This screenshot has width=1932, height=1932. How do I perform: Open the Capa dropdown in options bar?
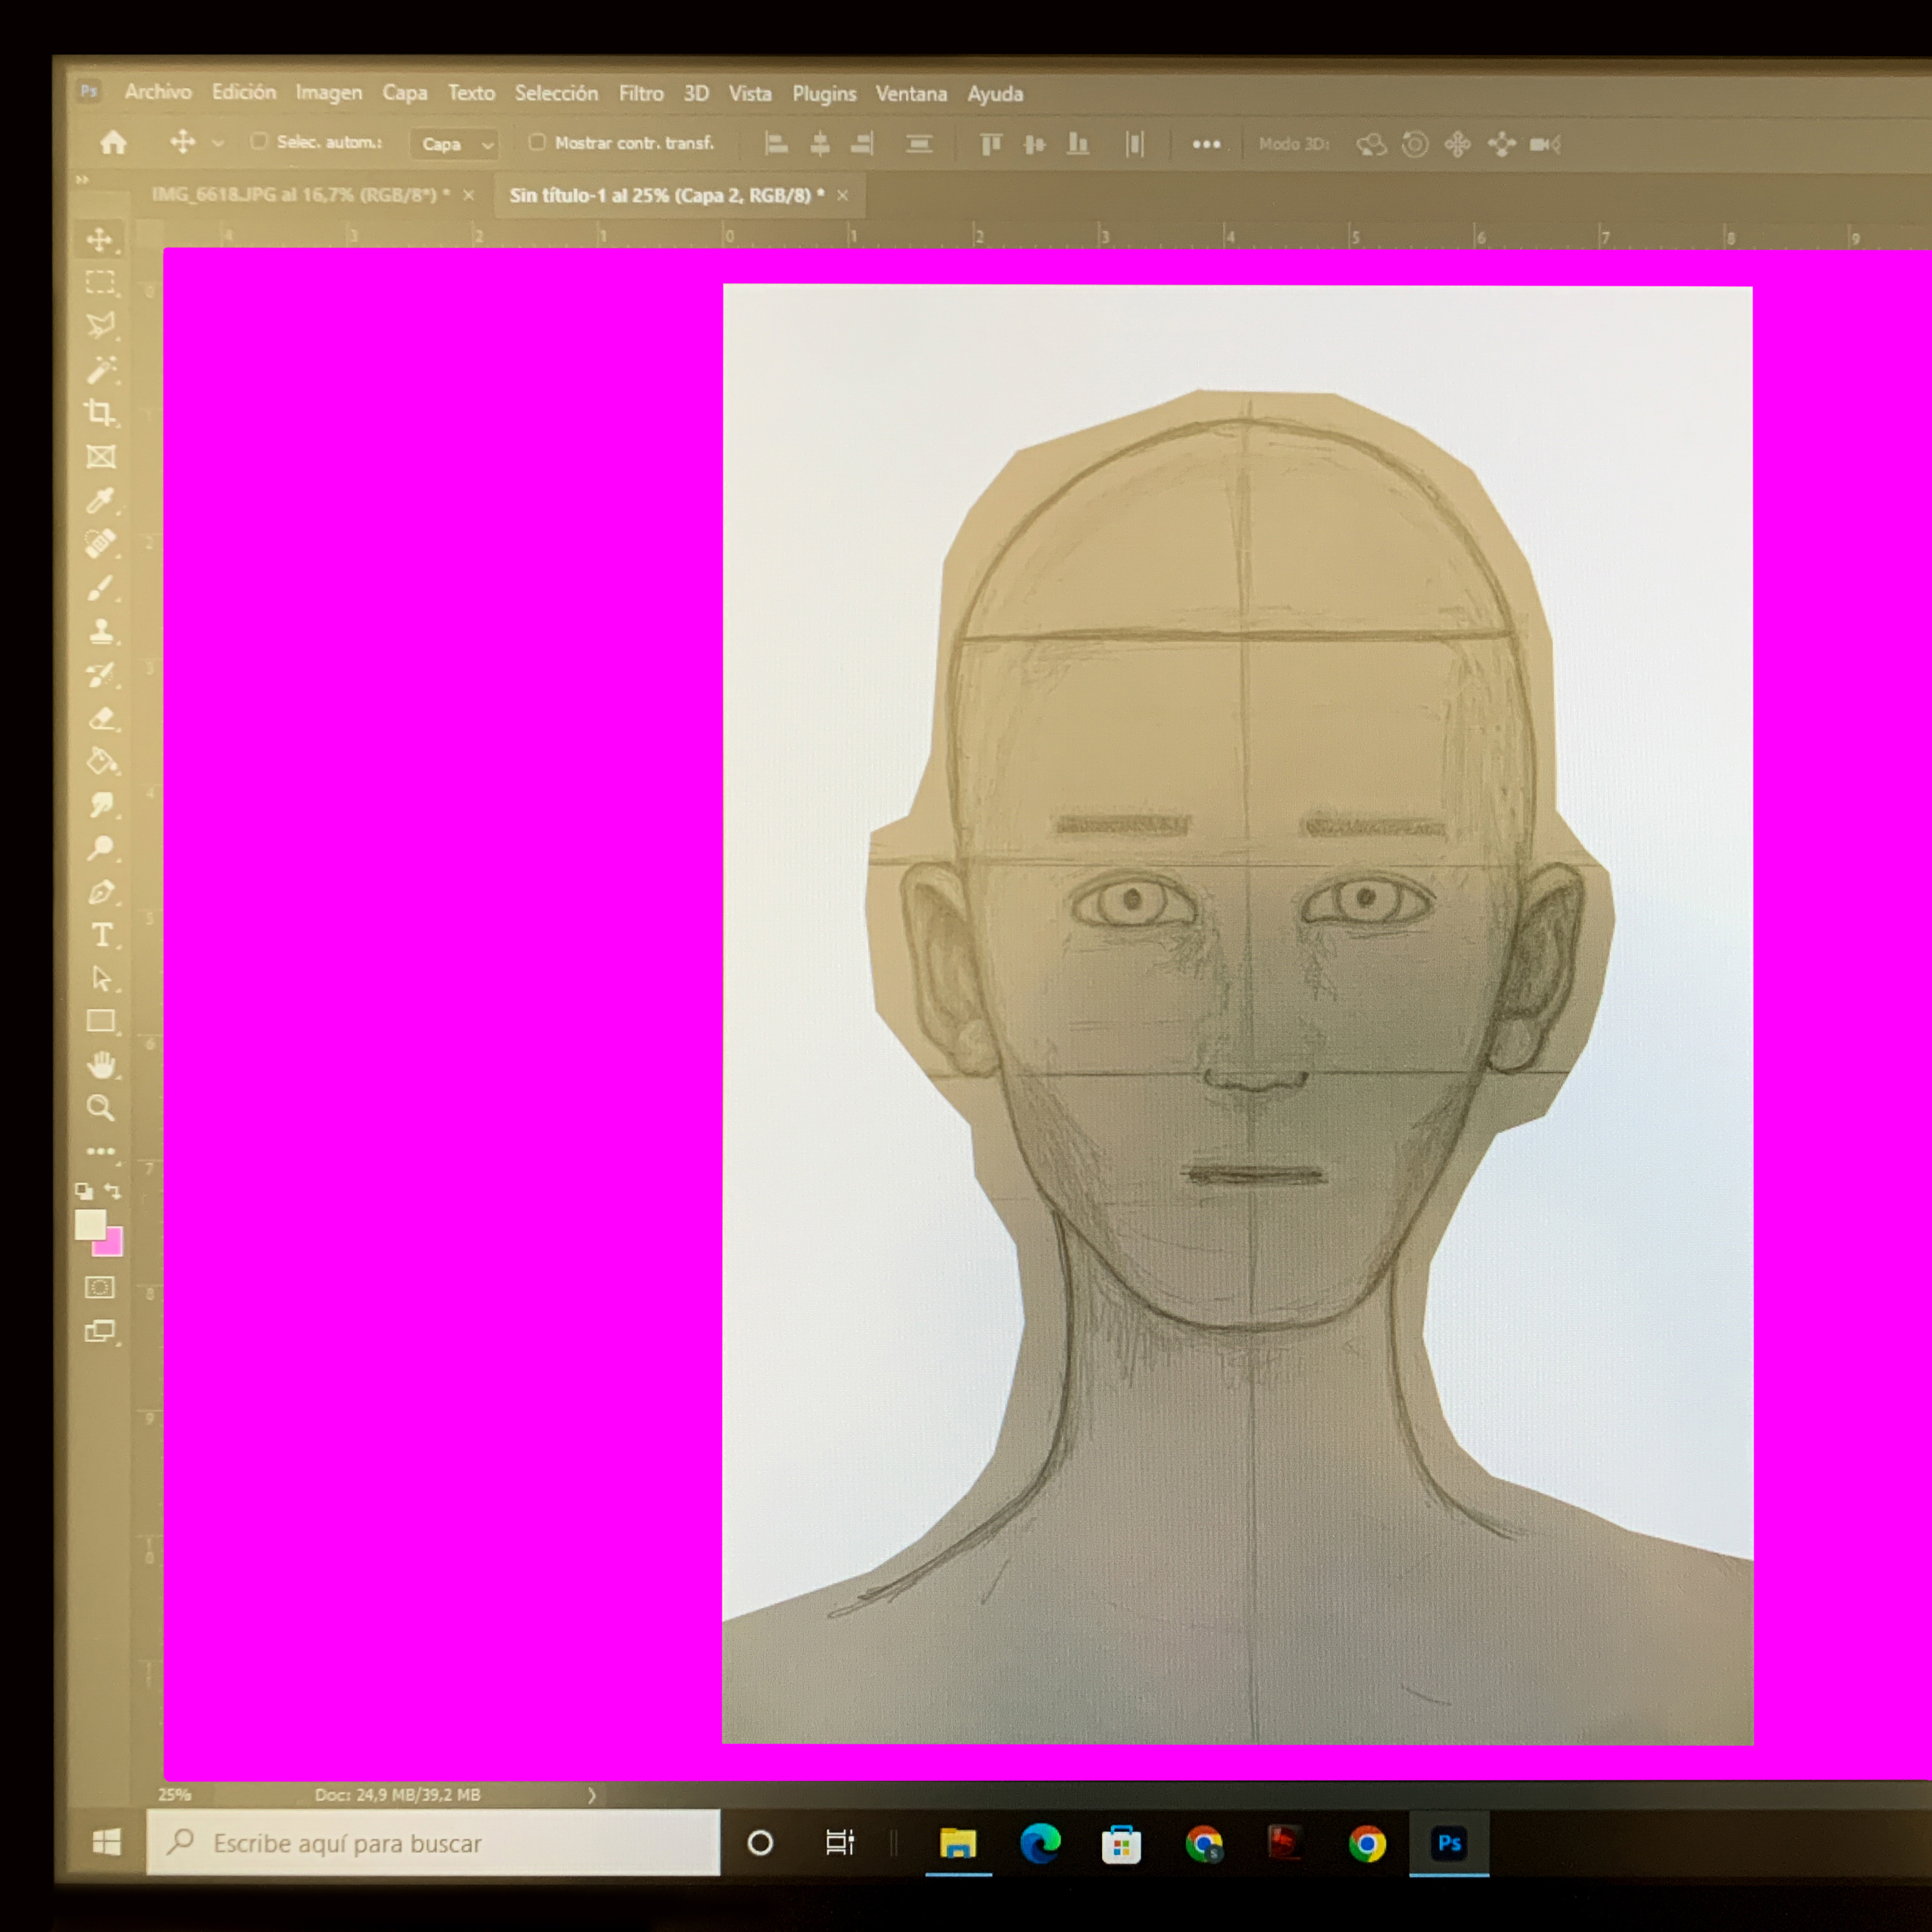(456, 144)
